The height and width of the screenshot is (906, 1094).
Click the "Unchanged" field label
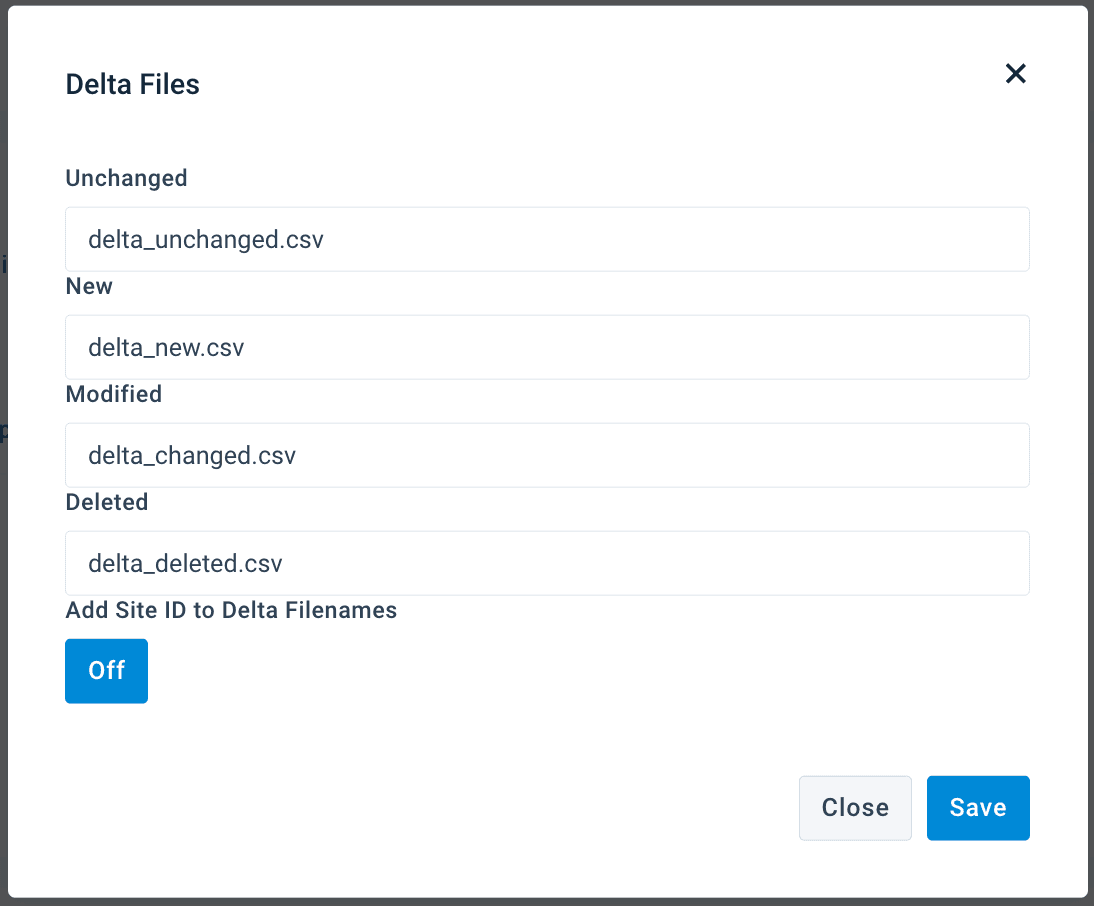126,178
